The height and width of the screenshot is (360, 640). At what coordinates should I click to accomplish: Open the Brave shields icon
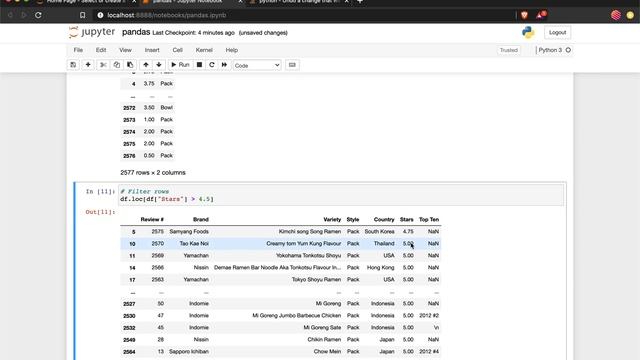524,15
